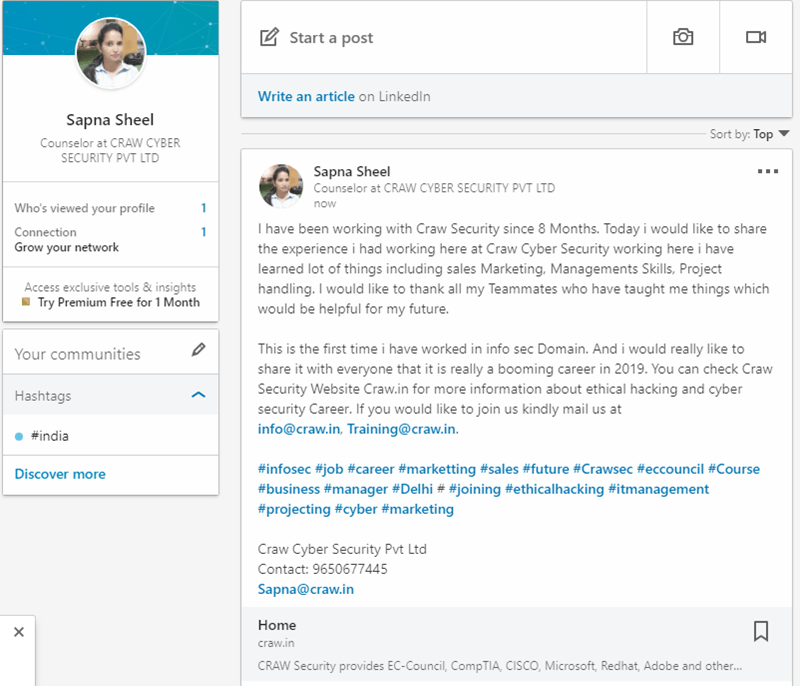This screenshot has width=800, height=686.
Task: Click the 'now' post timestamp
Action: tap(325, 204)
